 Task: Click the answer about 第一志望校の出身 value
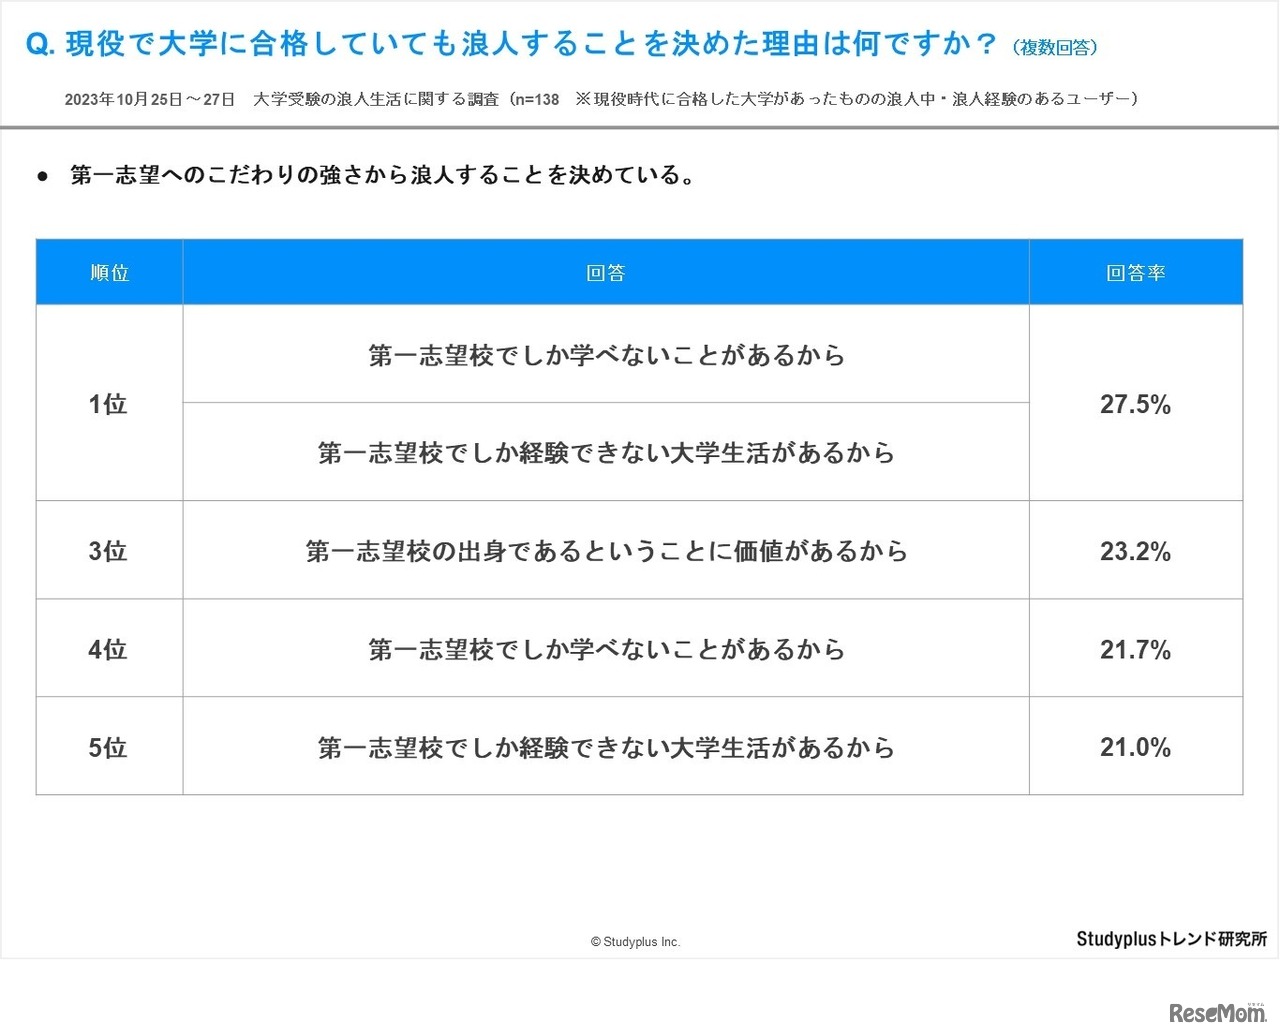click(x=605, y=550)
